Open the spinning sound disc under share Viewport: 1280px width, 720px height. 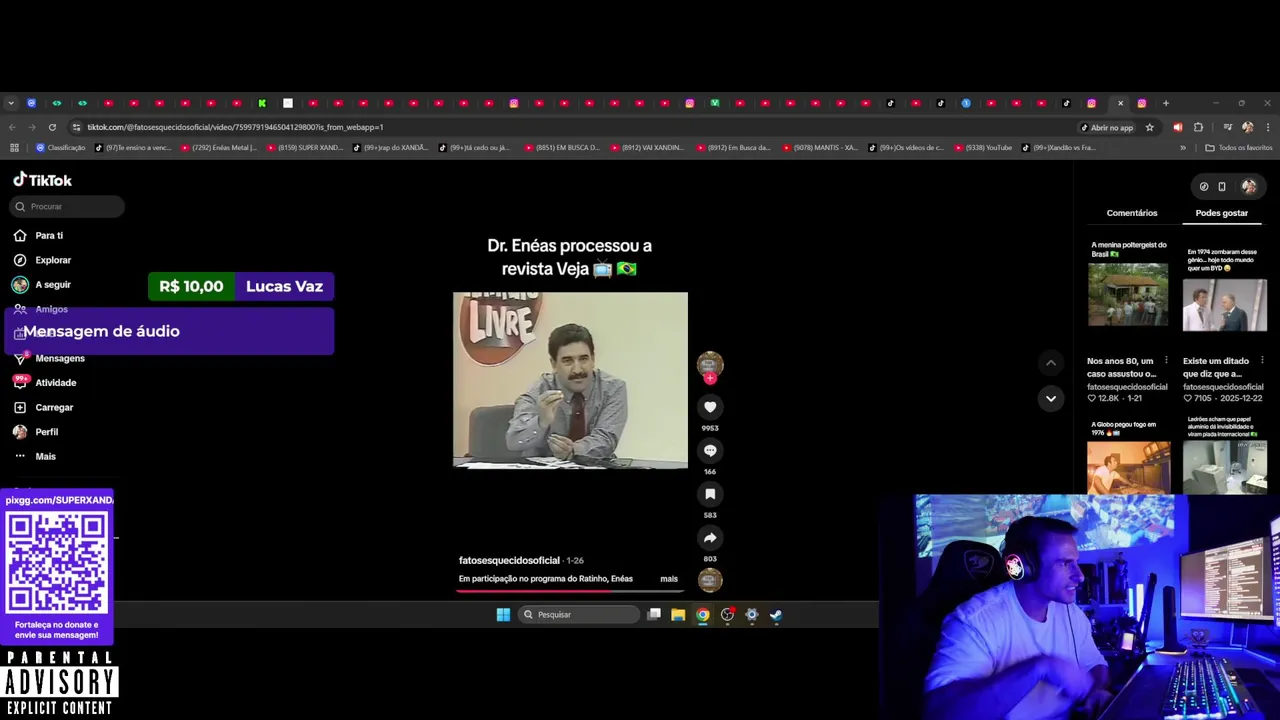coord(710,580)
